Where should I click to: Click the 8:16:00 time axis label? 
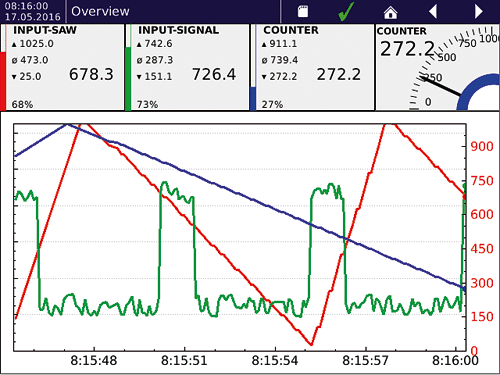tap(455, 360)
